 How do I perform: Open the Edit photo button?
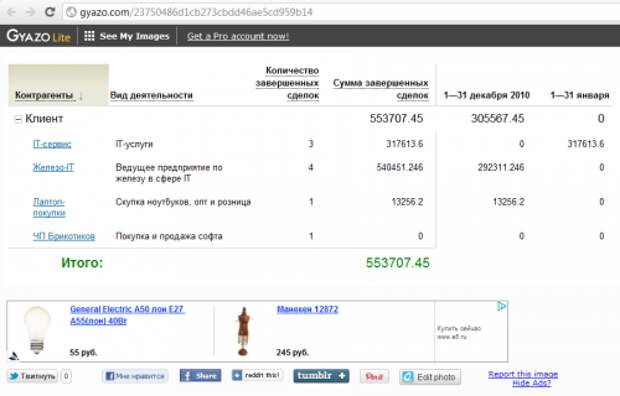[430, 377]
